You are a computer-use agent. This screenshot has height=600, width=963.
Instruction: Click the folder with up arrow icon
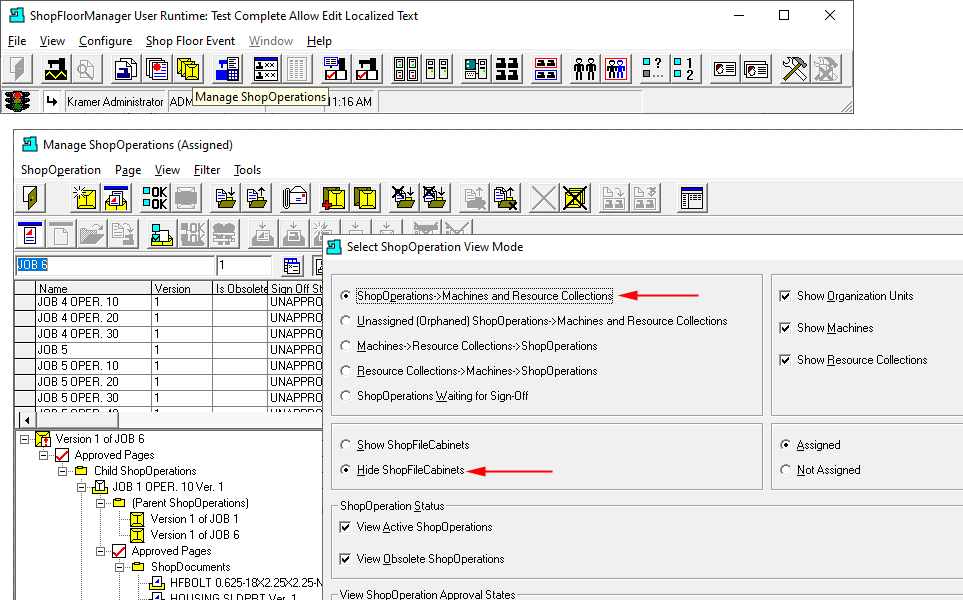[257, 198]
